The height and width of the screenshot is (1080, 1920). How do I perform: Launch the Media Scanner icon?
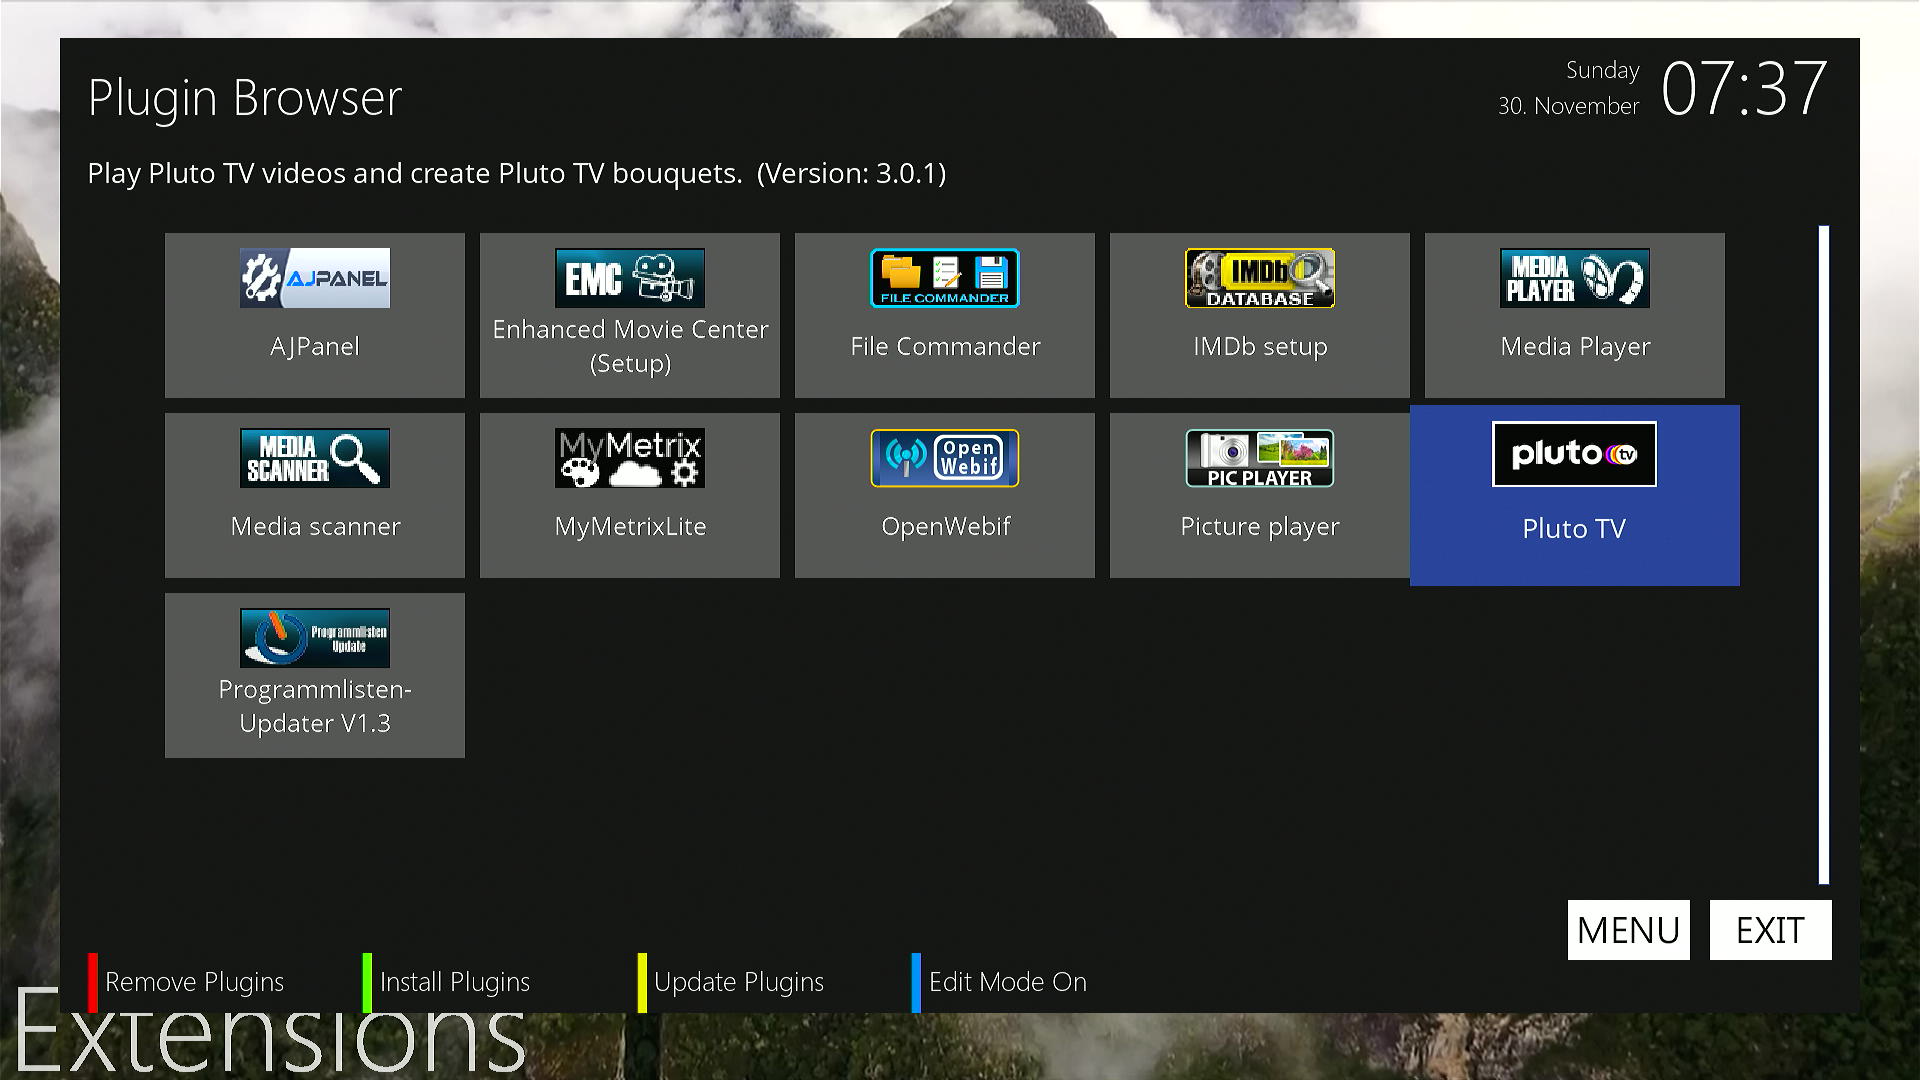[314, 458]
